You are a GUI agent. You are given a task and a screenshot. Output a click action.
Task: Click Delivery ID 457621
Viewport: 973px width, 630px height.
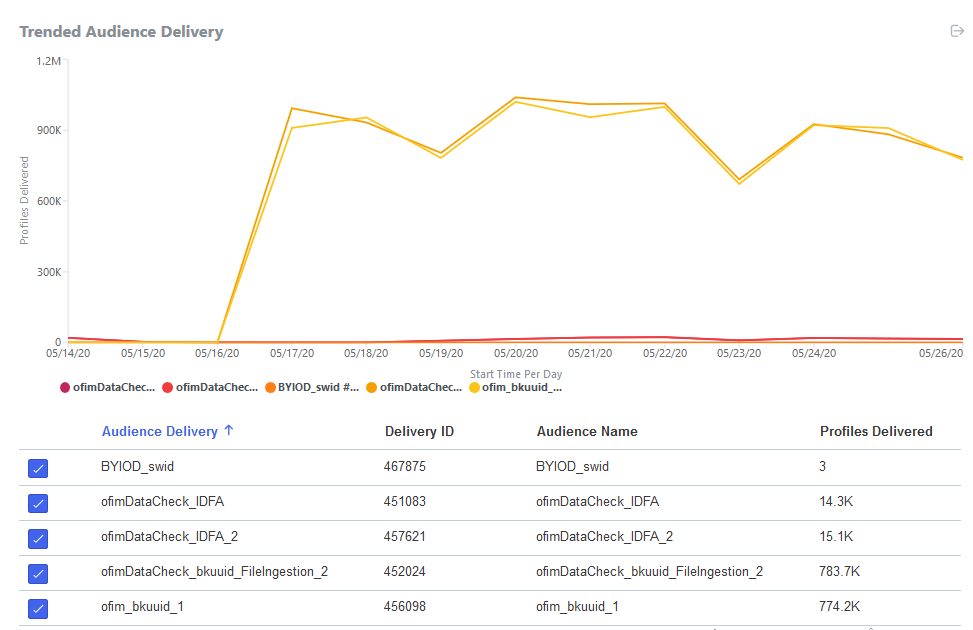405,536
